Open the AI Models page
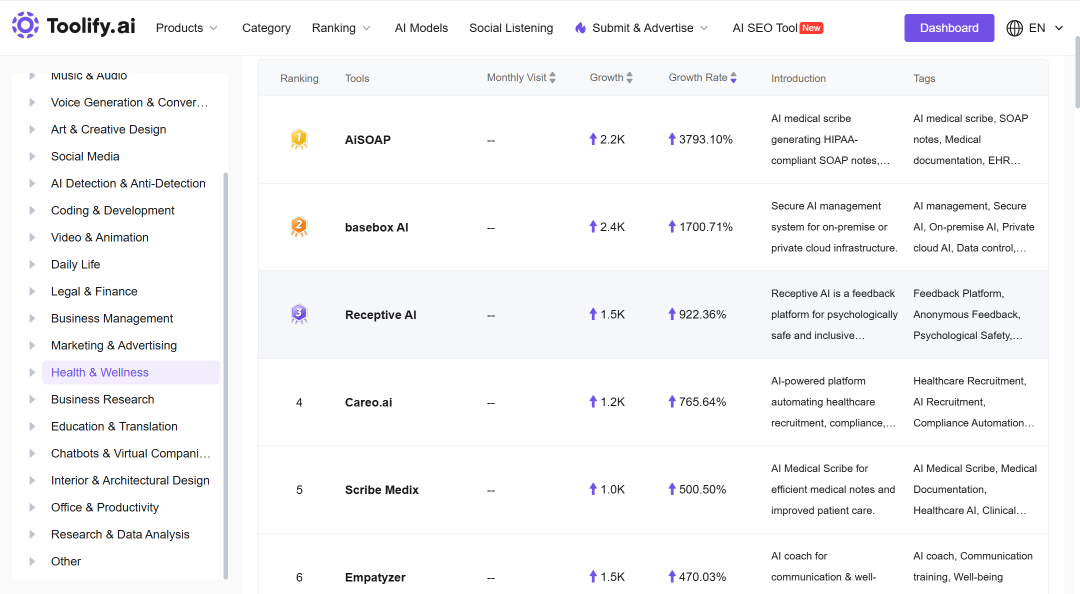Viewport: 1080px width, 594px height. (421, 28)
